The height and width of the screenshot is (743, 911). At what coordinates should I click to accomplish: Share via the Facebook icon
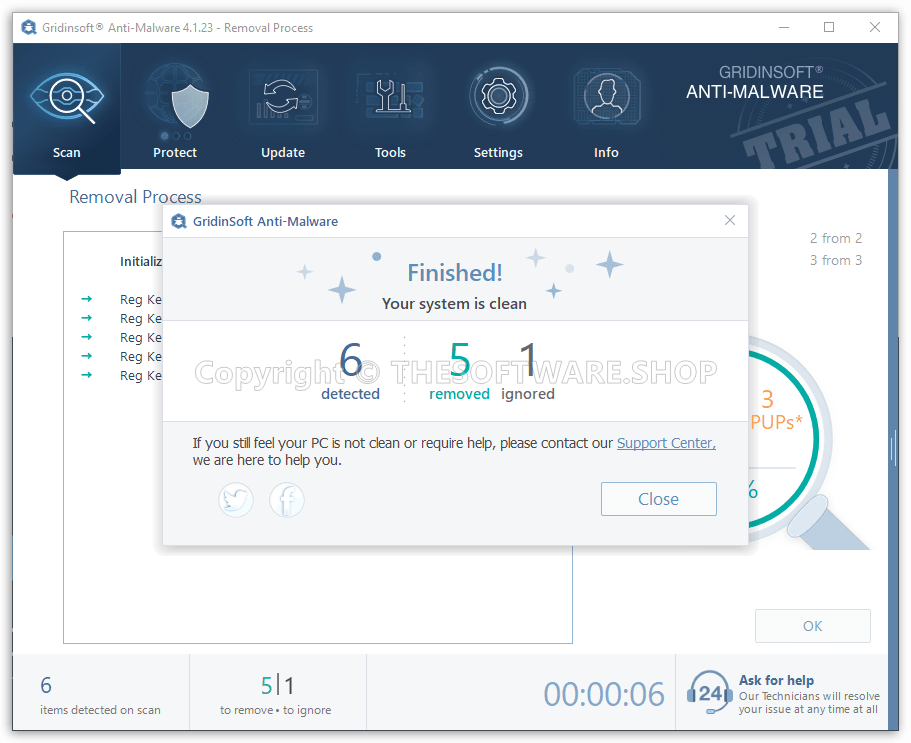(287, 499)
